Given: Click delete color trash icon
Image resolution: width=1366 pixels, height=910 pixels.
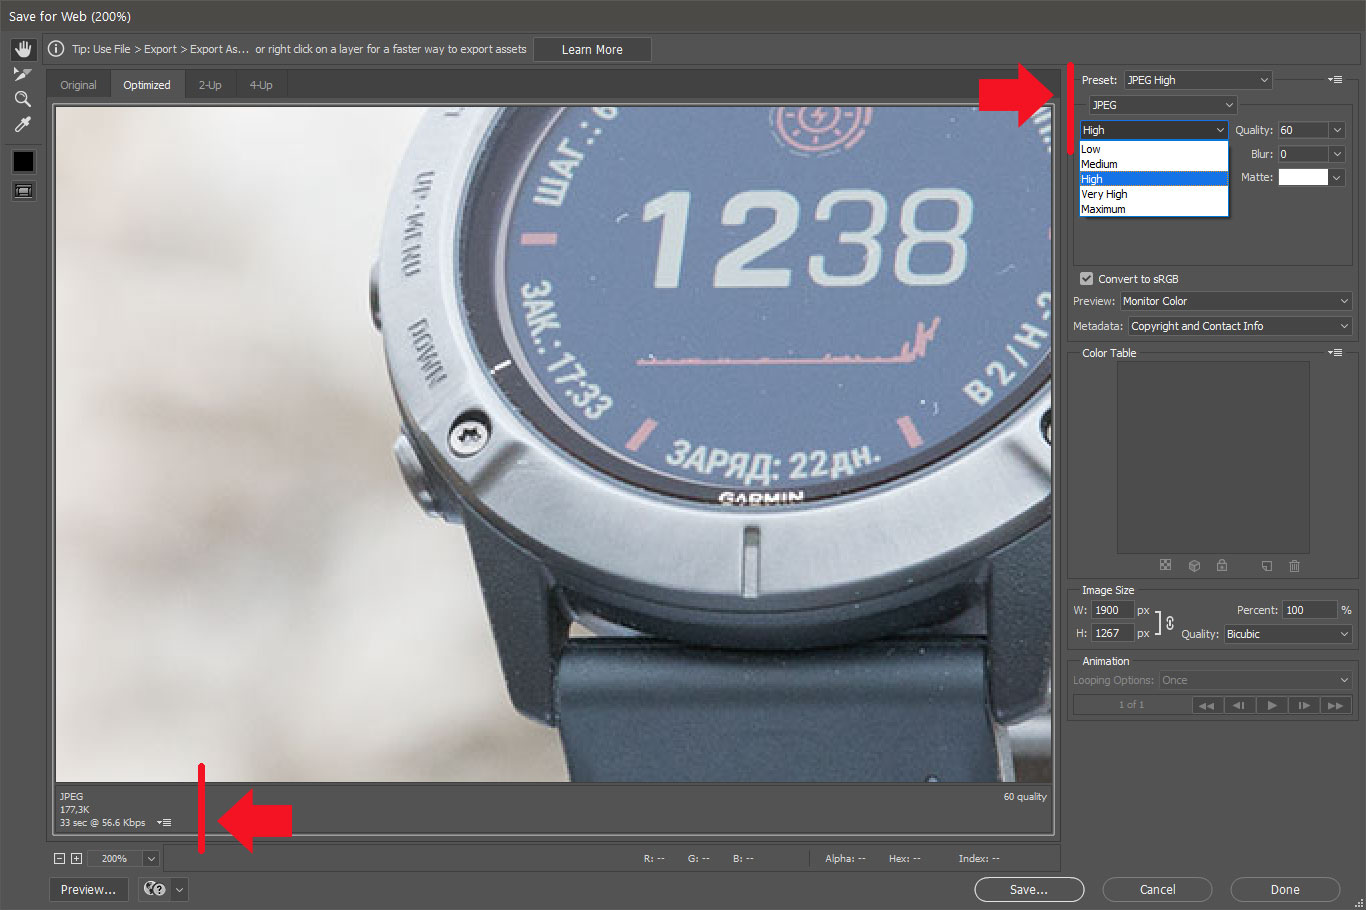Looking at the screenshot, I should (1294, 566).
